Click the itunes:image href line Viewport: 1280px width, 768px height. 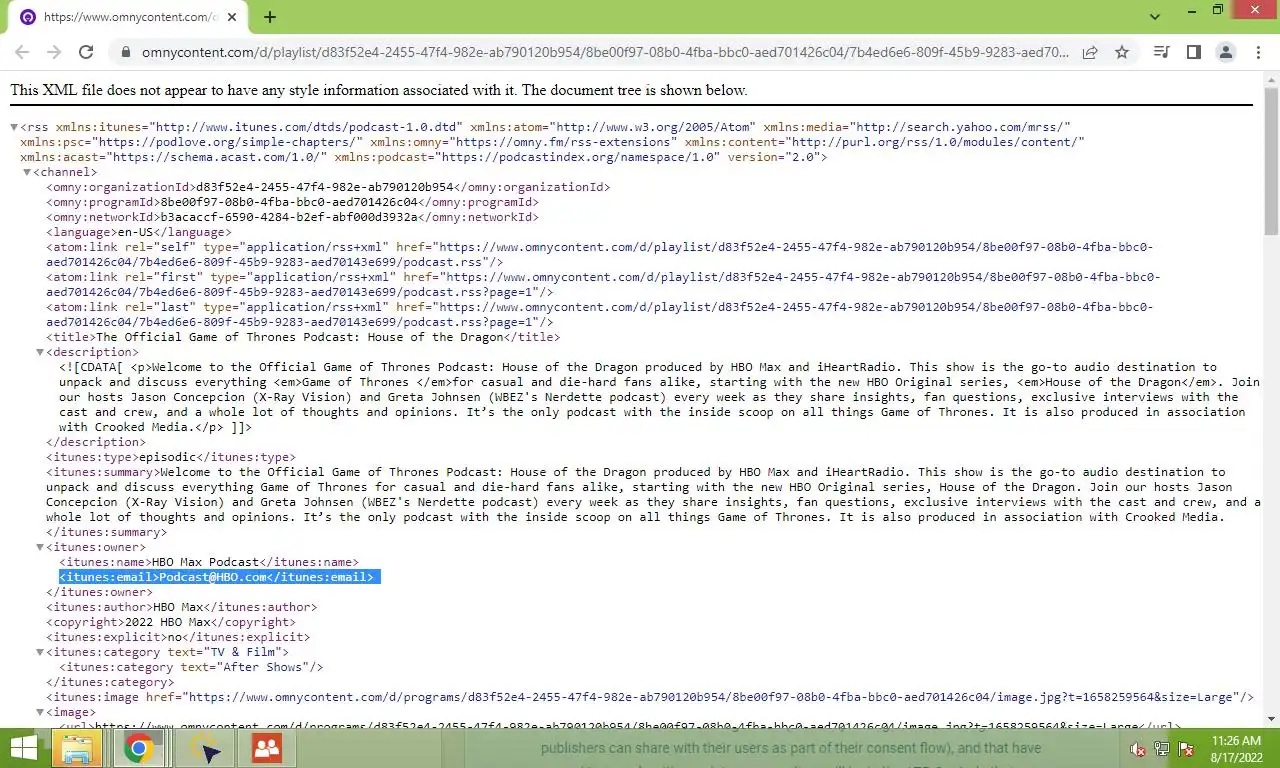[x=650, y=697]
